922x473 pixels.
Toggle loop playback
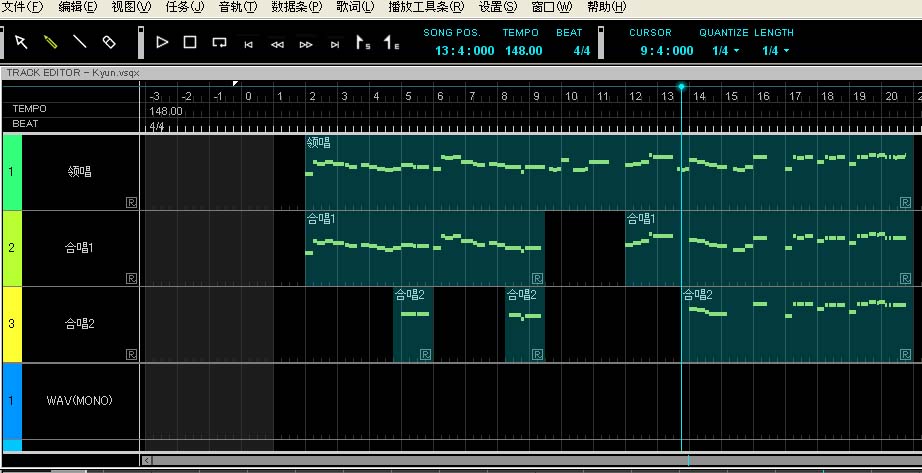click(219, 42)
